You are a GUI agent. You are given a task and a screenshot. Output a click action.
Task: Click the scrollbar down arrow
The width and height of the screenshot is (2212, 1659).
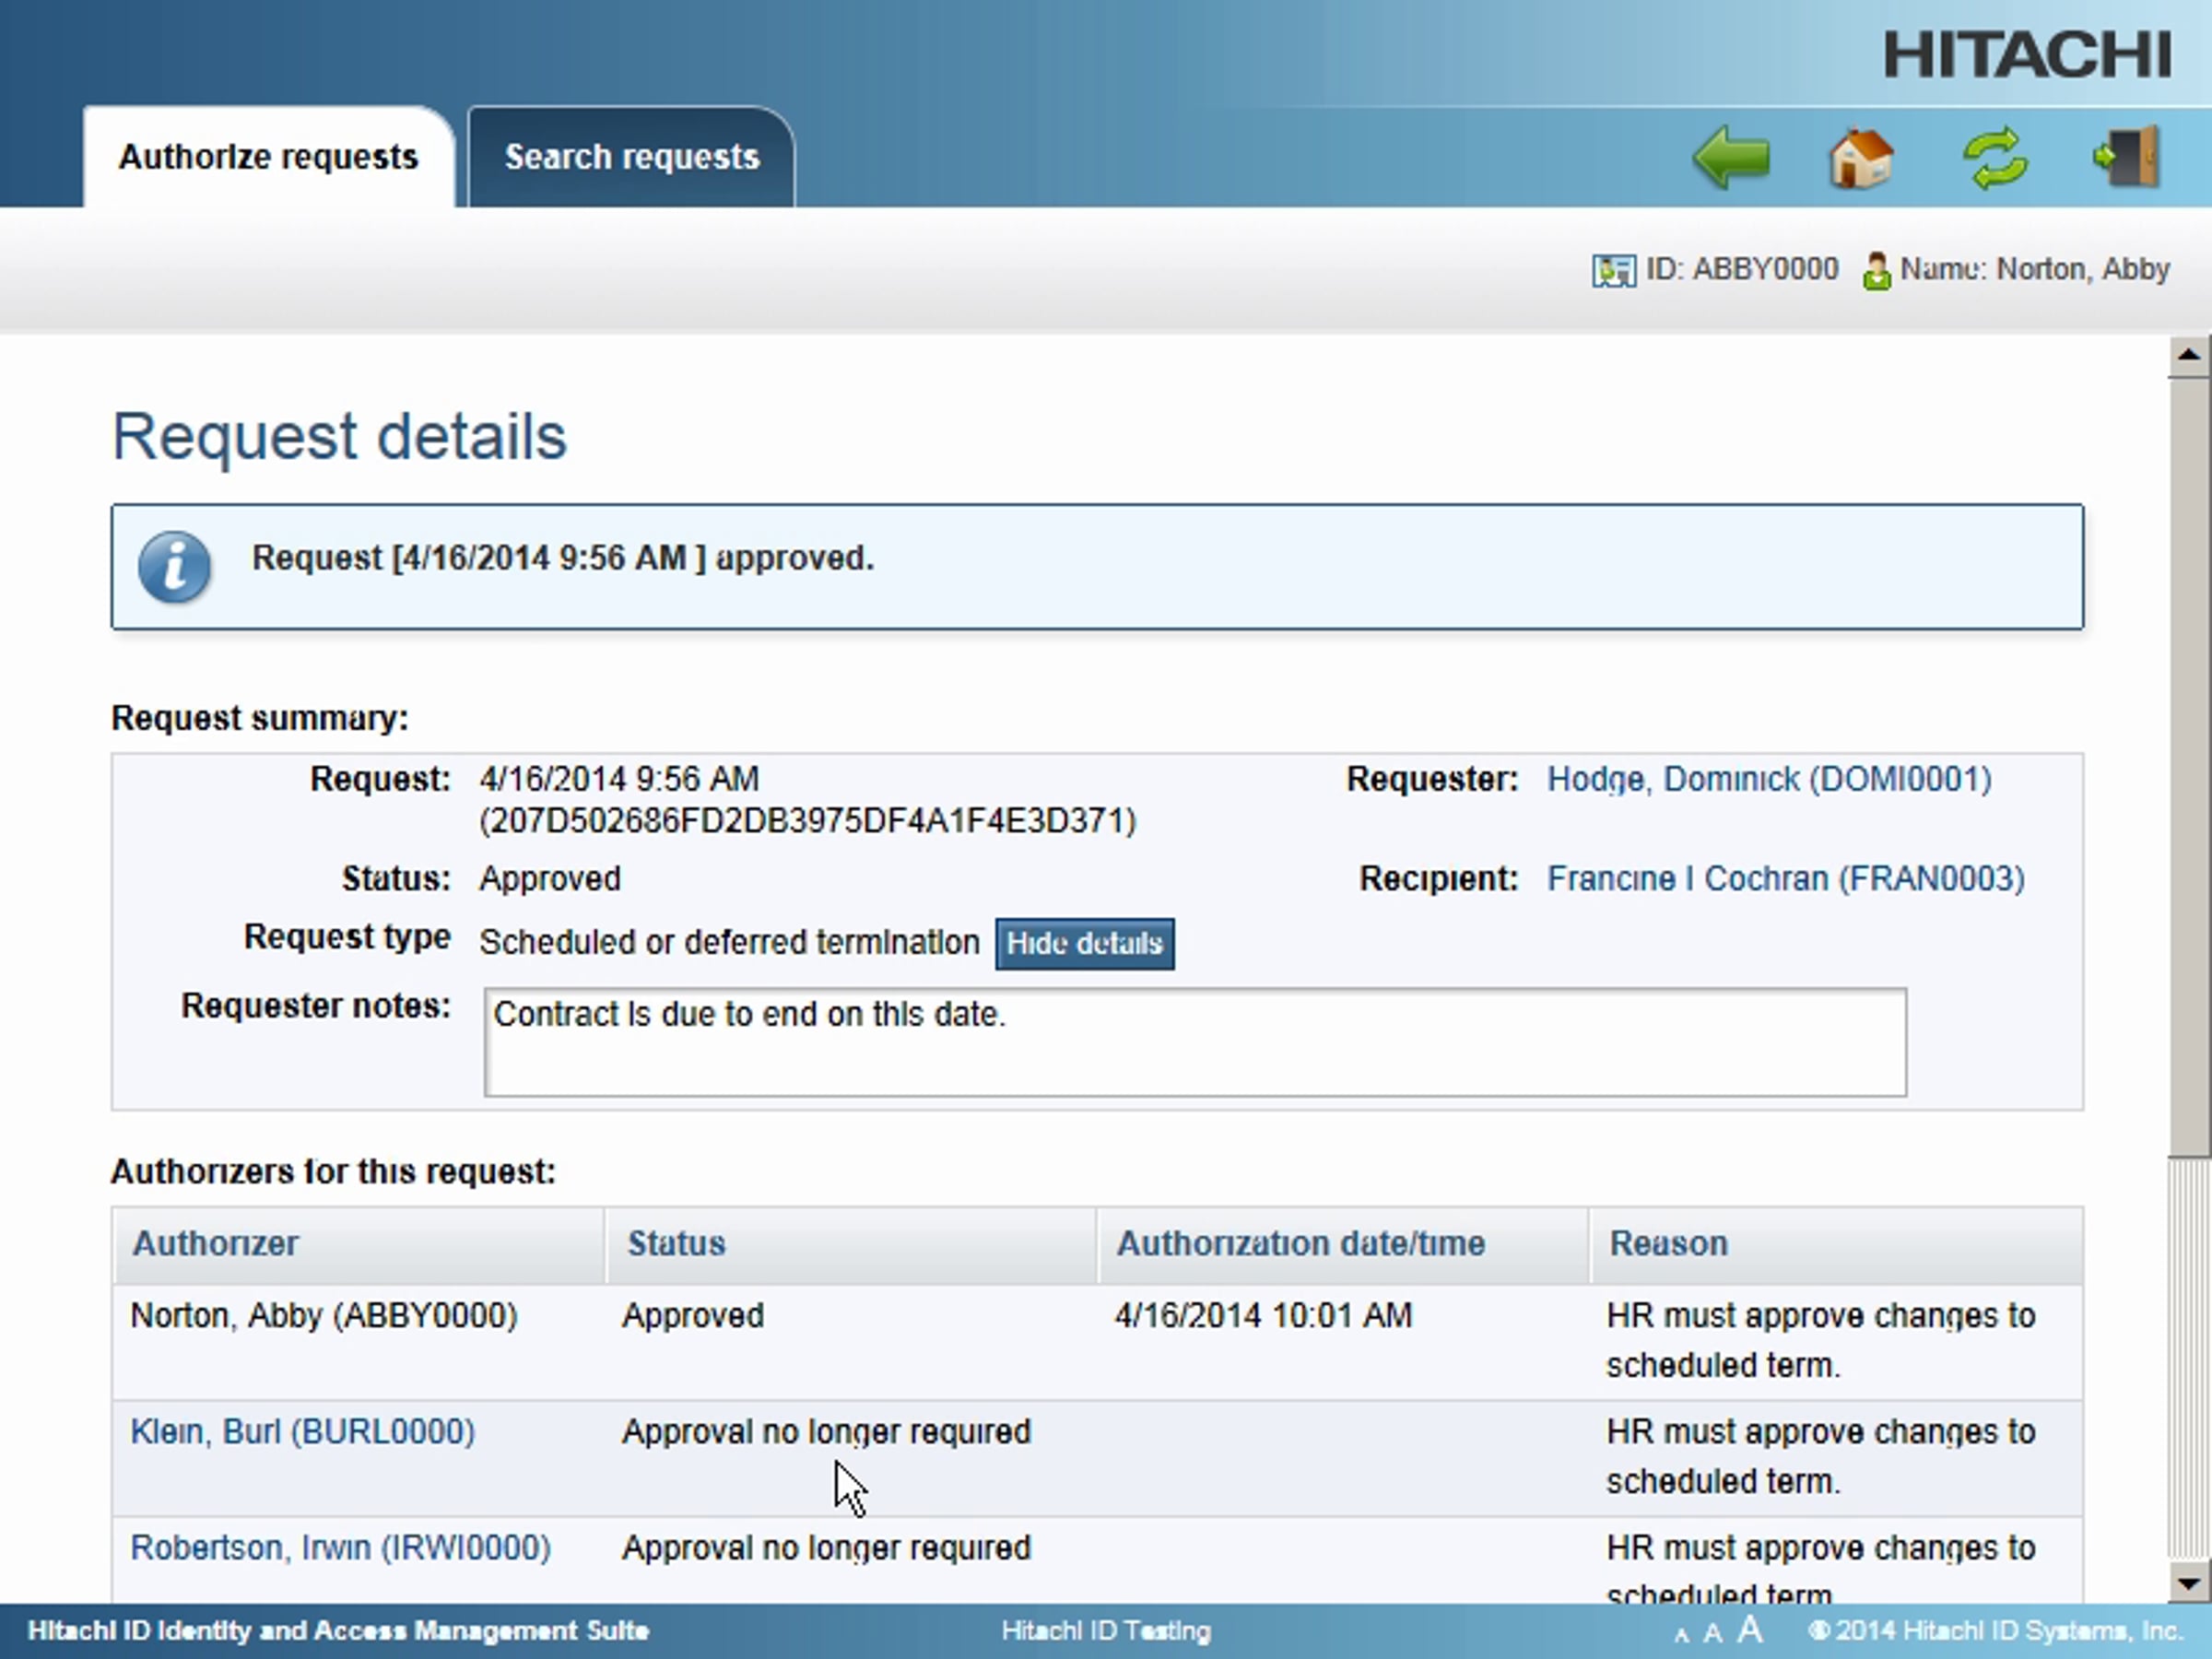point(2188,1583)
